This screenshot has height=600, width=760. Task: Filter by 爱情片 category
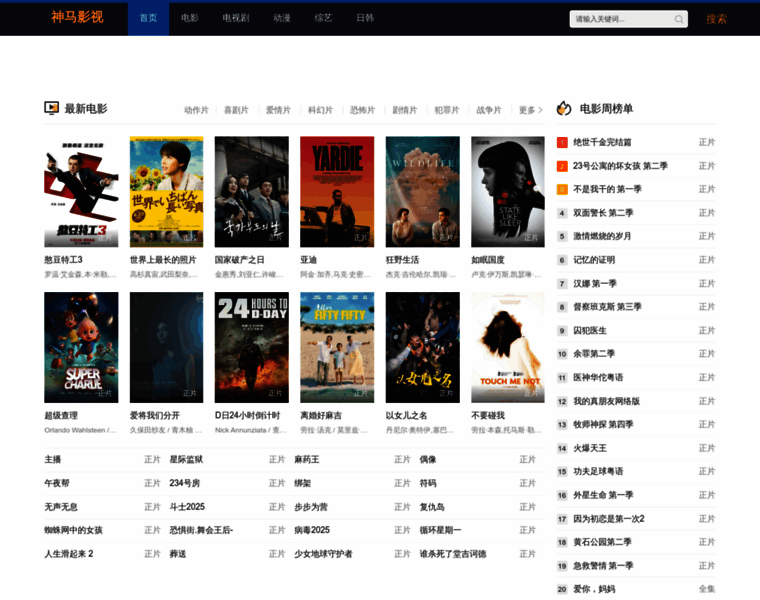point(278,110)
